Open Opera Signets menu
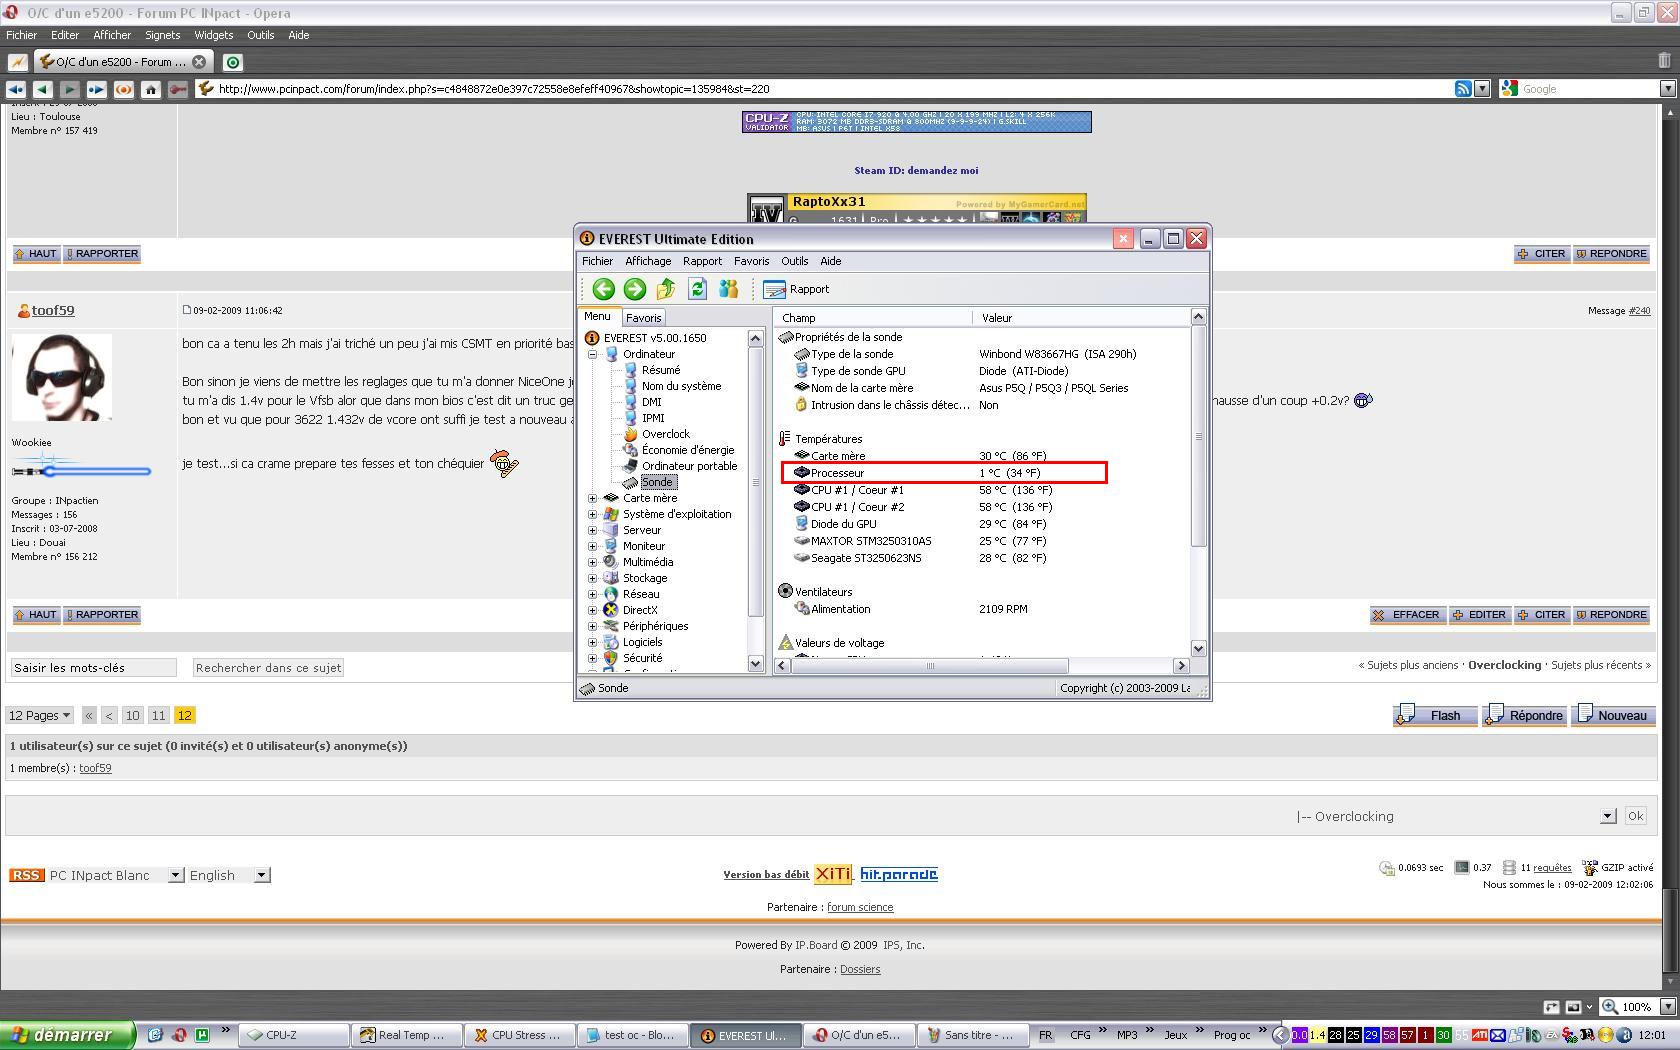Viewport: 1680px width, 1050px height. pos(162,35)
